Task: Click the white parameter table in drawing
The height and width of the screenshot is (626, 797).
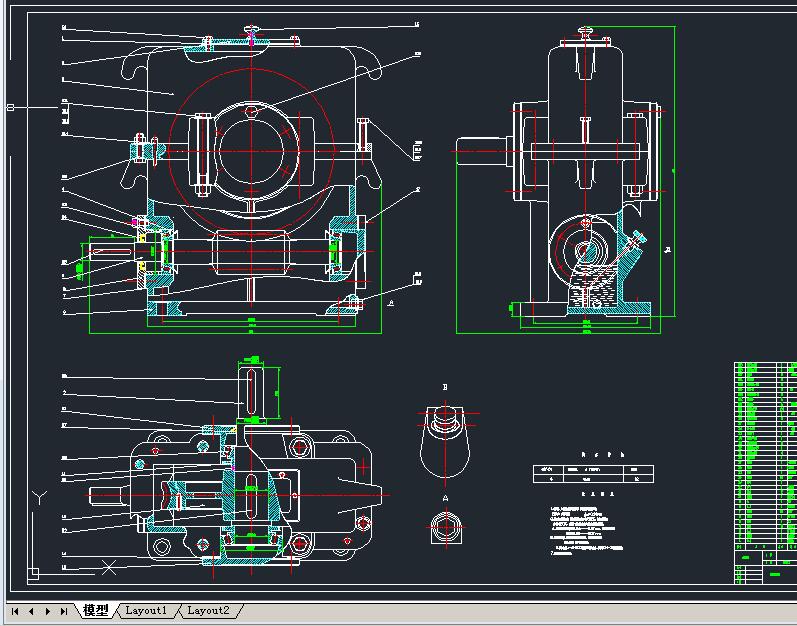Action: coord(593,474)
